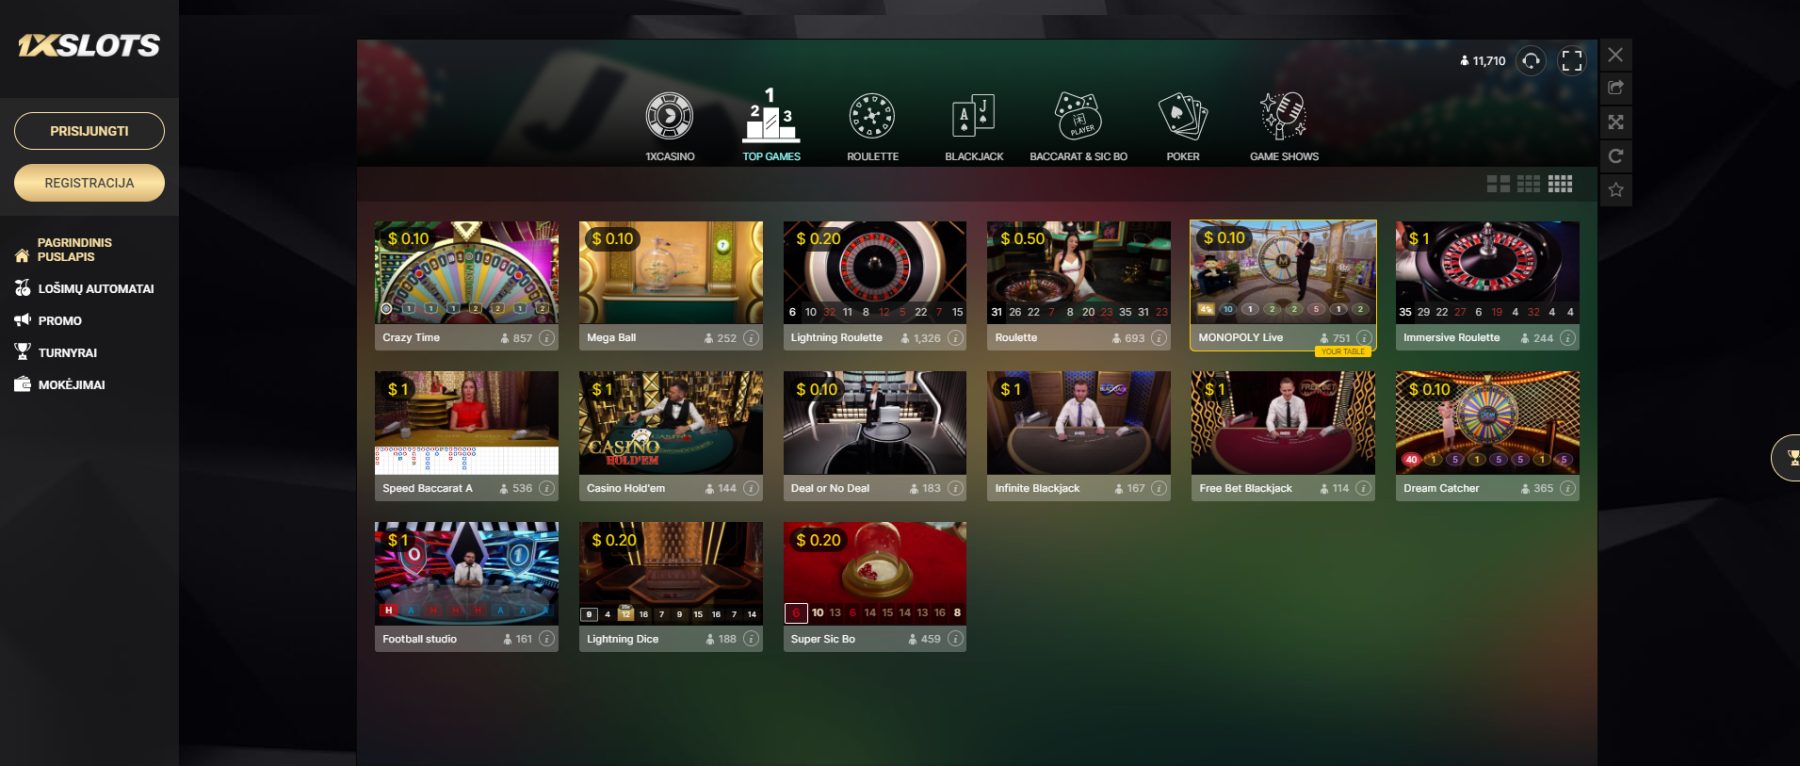Switch to small grid view
Image resolution: width=1800 pixels, height=766 pixels.
click(1560, 184)
